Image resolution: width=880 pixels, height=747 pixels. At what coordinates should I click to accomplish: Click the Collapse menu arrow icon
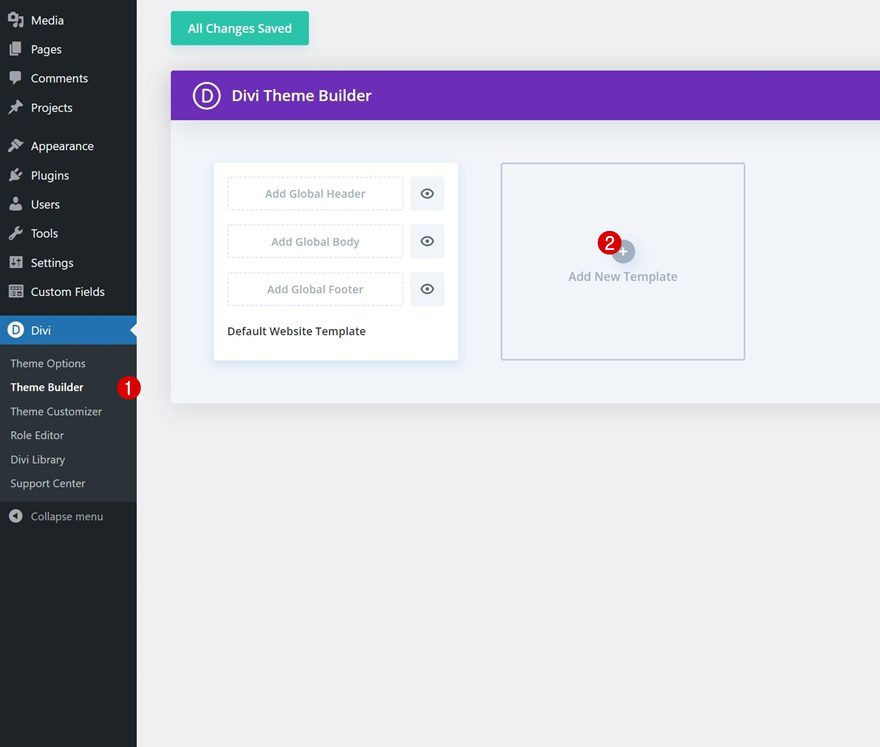tap(16, 516)
